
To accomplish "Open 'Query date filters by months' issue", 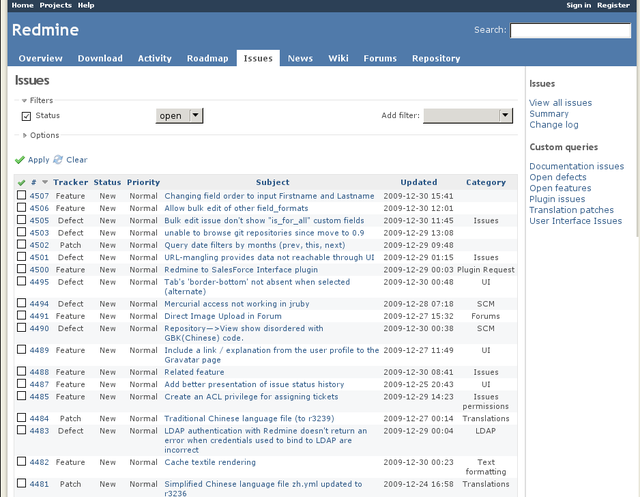I will 255,245.
